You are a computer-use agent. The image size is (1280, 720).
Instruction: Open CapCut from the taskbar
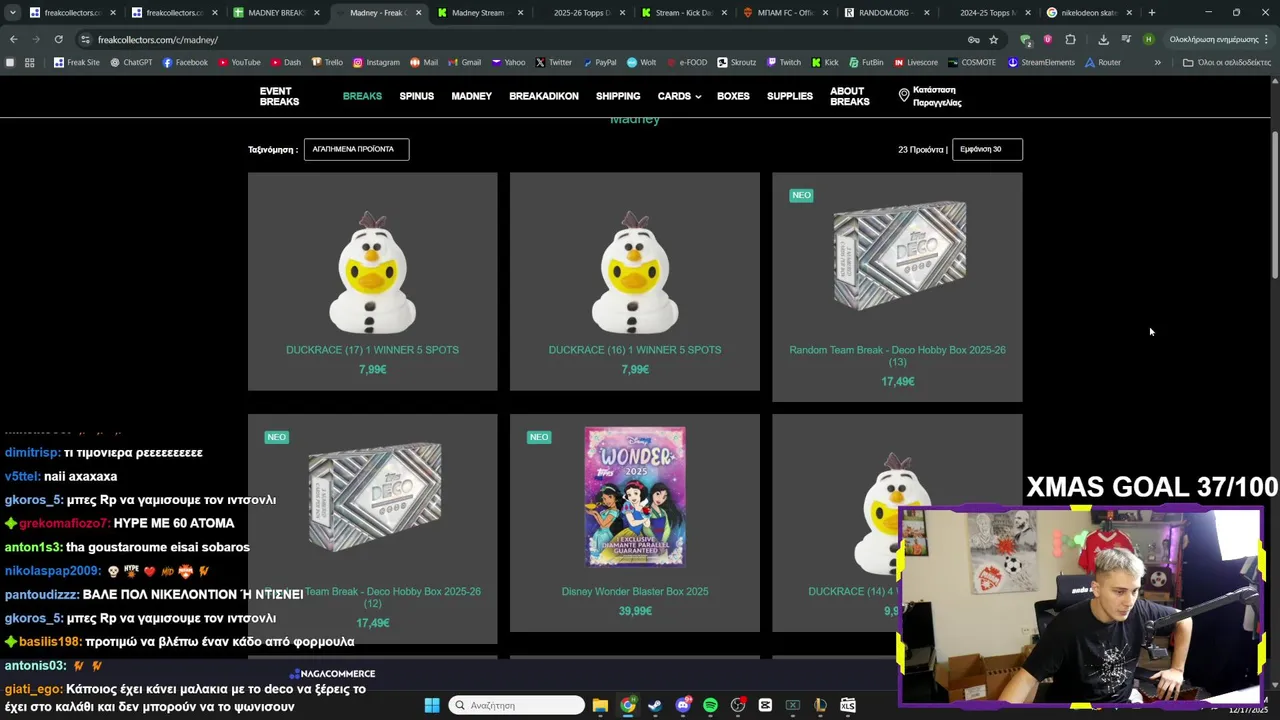pyautogui.click(x=765, y=705)
